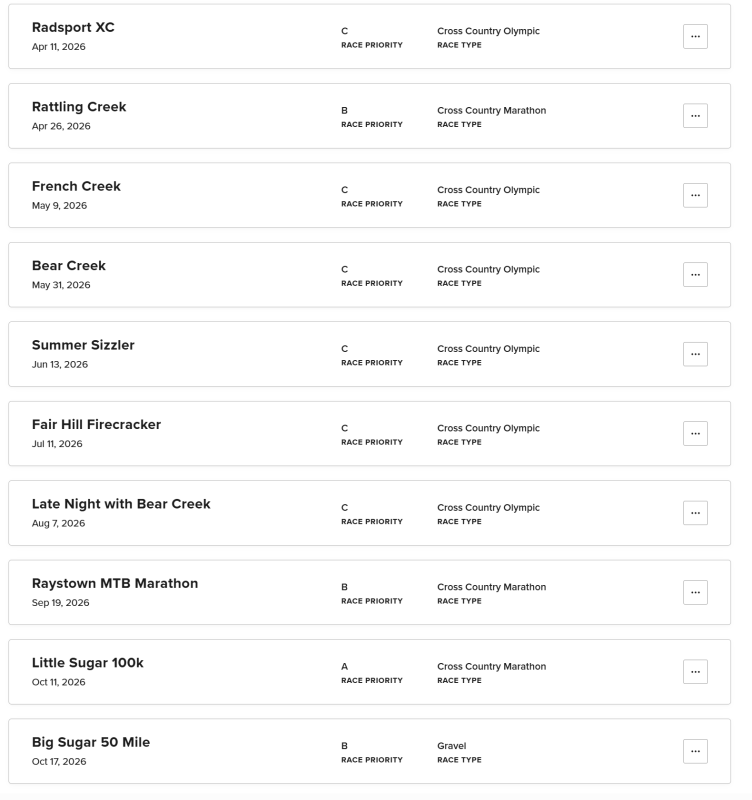The height and width of the screenshot is (800, 752).
Task: Click the three-dot button for French Creek
Action: tap(695, 195)
